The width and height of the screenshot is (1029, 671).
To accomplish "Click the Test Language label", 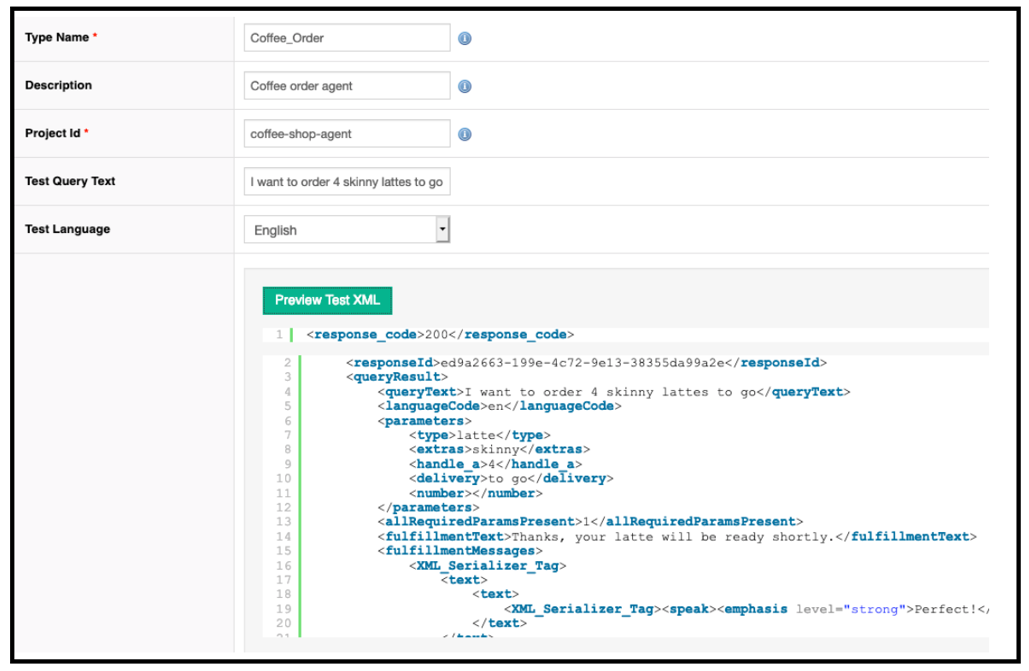I will point(68,229).
